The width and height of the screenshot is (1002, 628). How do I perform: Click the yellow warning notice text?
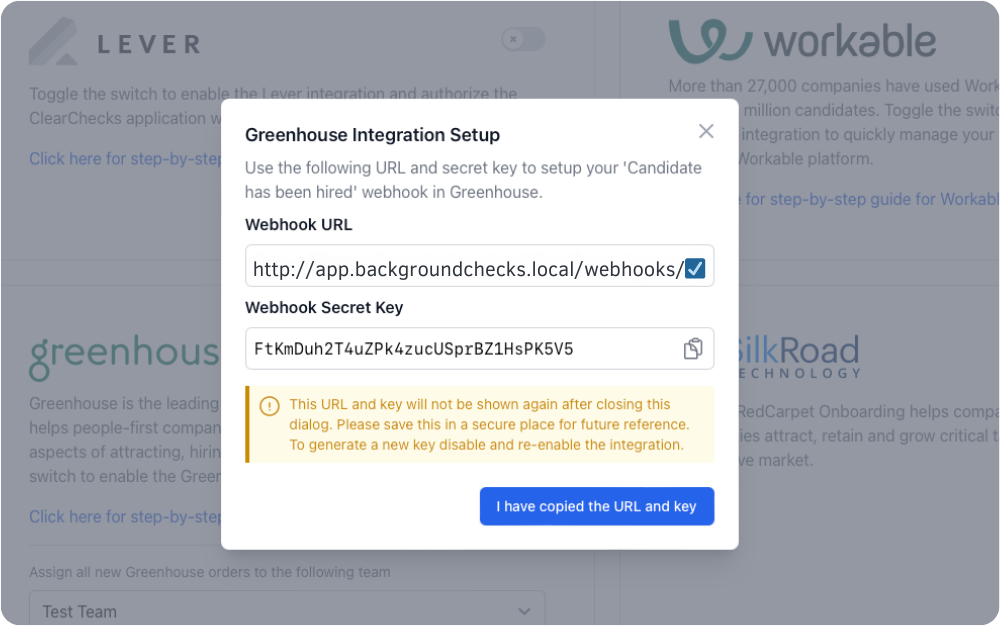coord(488,424)
